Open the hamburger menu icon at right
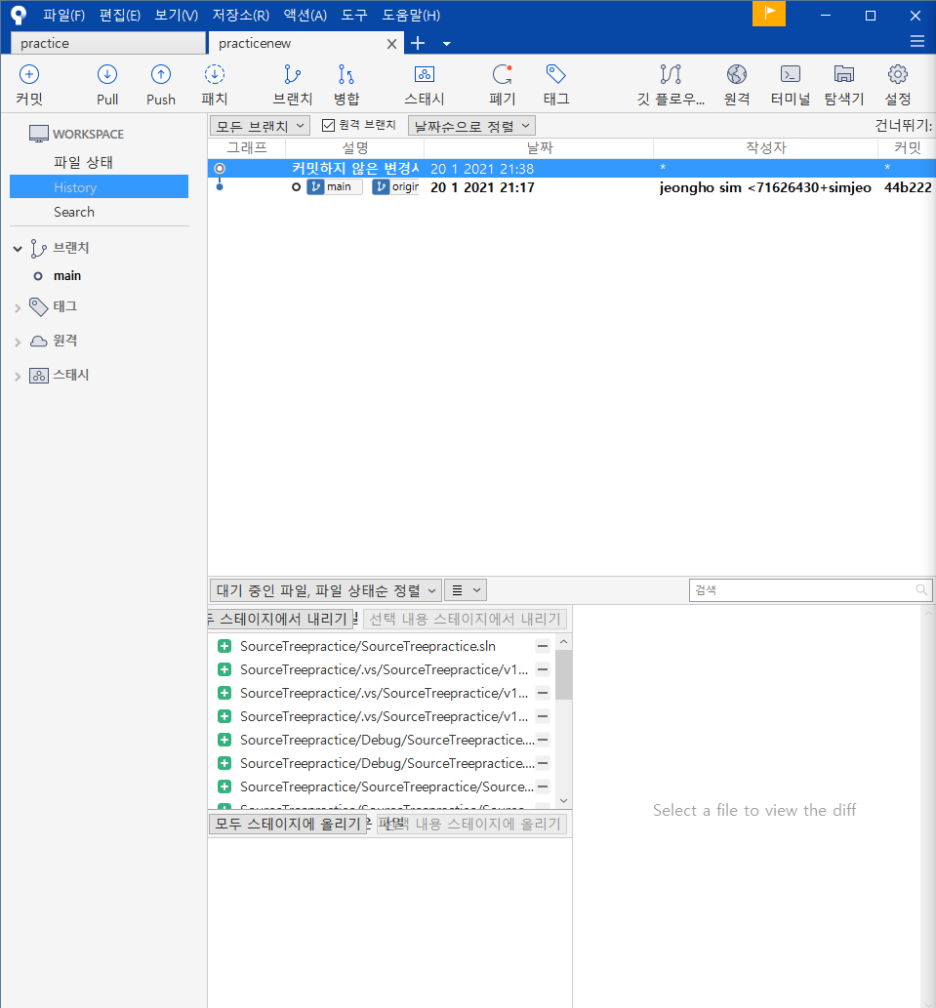This screenshot has height=1008, width=936. 917,42
